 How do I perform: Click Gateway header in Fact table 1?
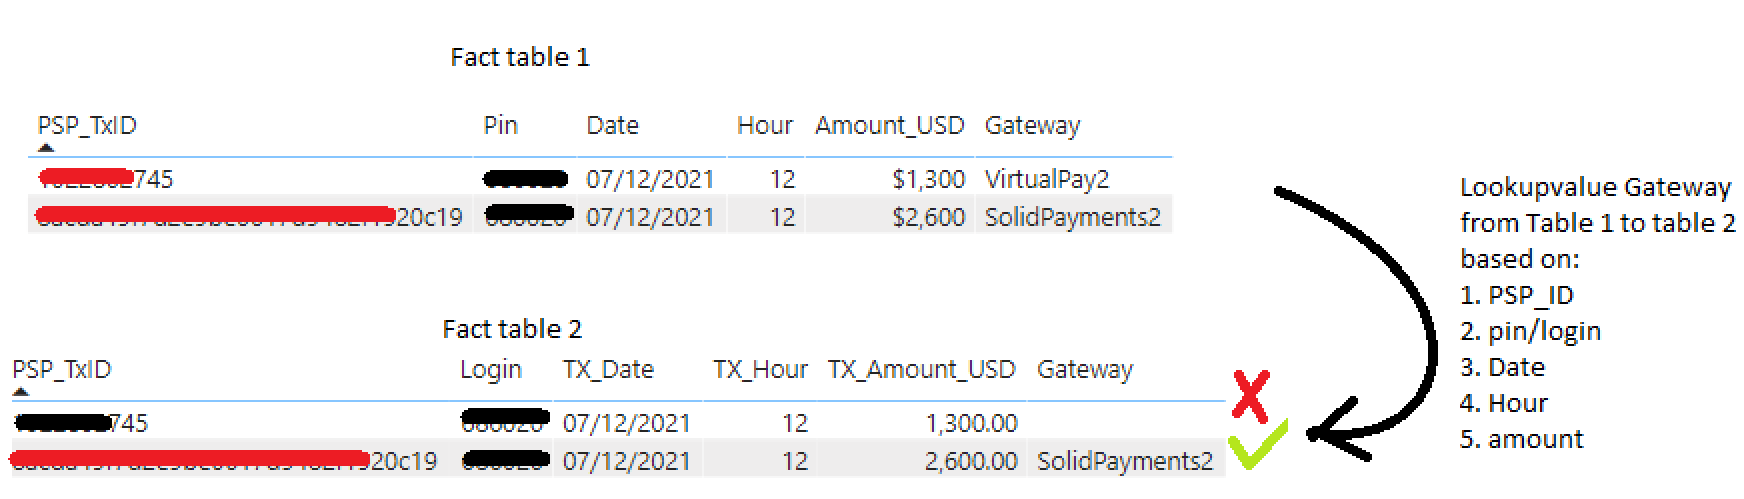coord(1033,126)
